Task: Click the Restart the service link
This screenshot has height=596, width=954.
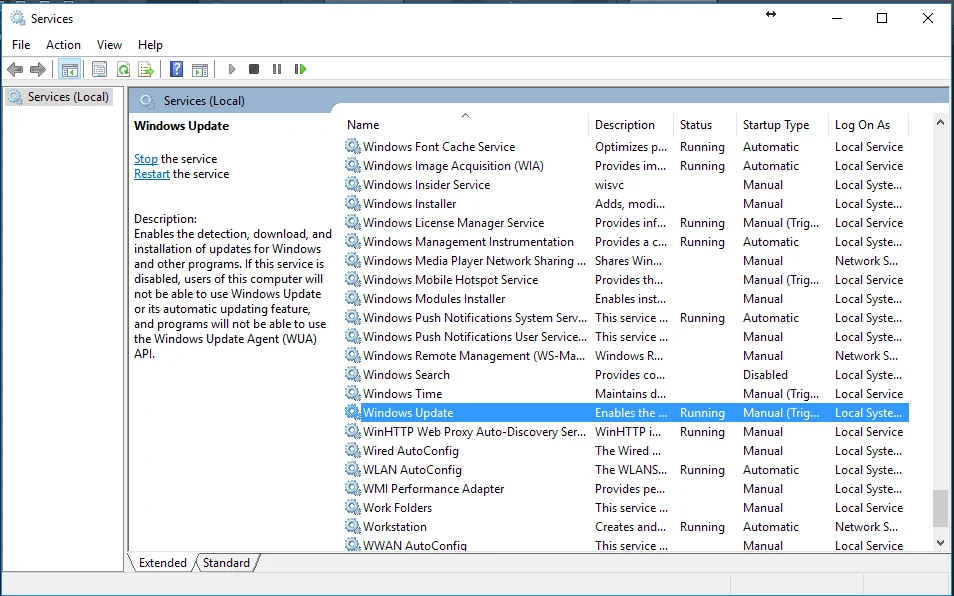Action: [x=151, y=174]
